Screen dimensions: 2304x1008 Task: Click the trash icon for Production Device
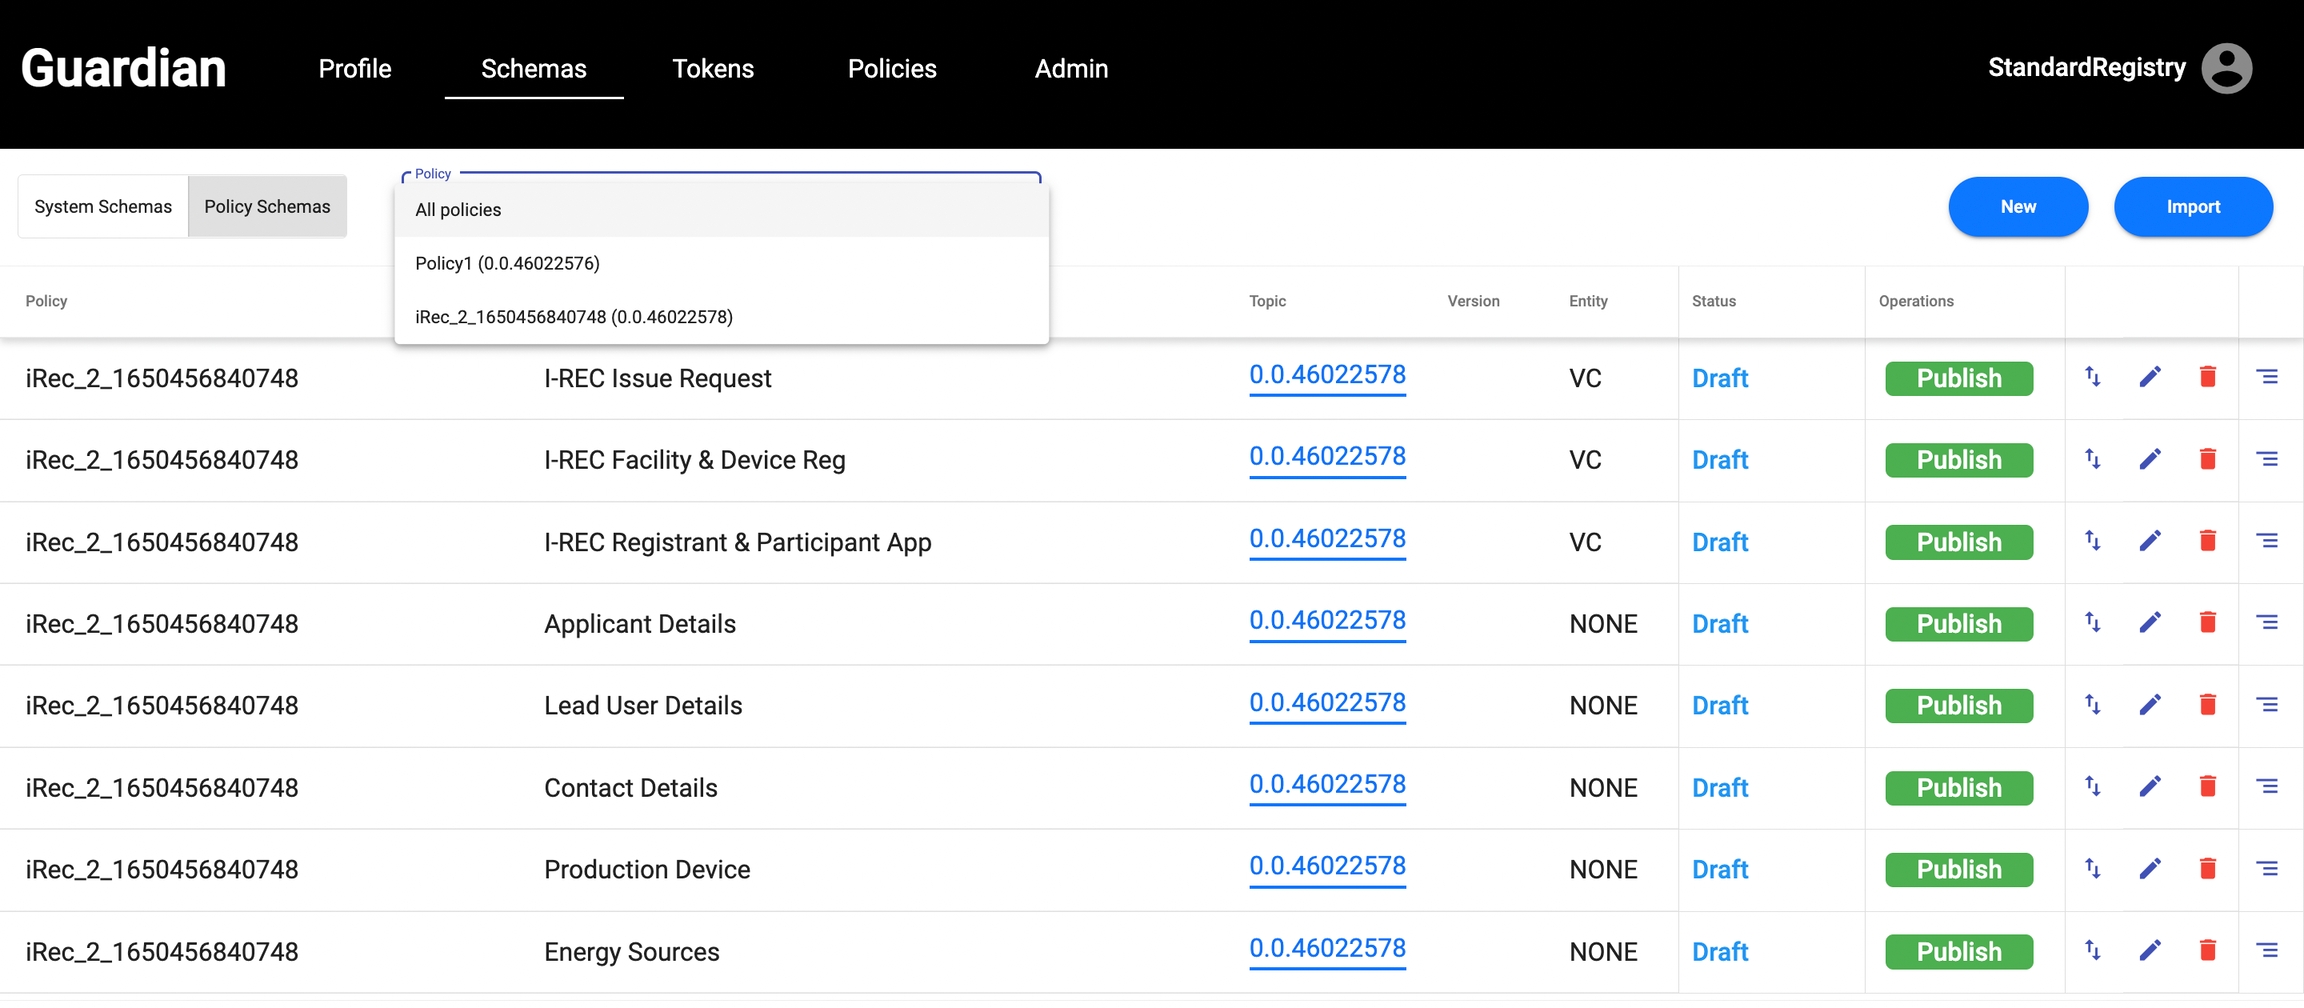coord(2208,868)
